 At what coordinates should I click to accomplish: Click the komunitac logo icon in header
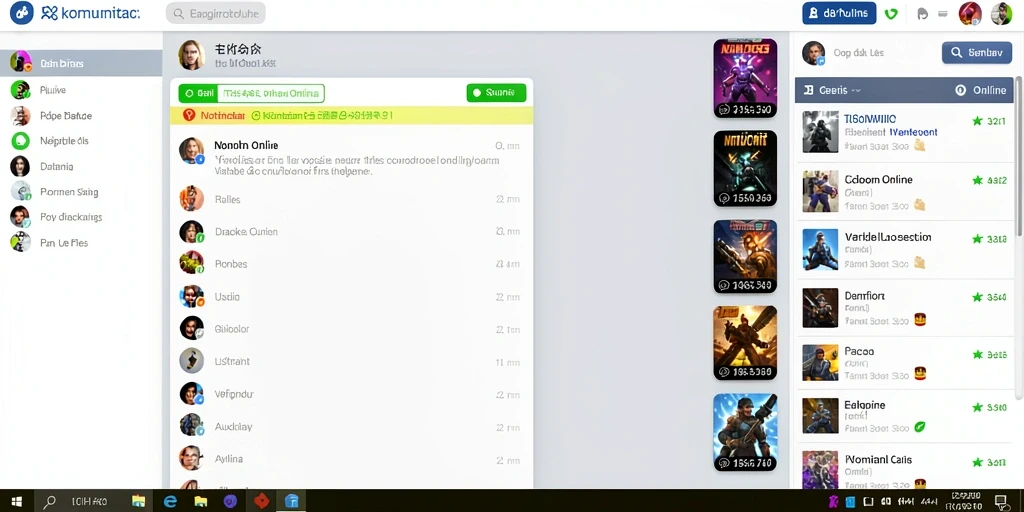pos(22,13)
